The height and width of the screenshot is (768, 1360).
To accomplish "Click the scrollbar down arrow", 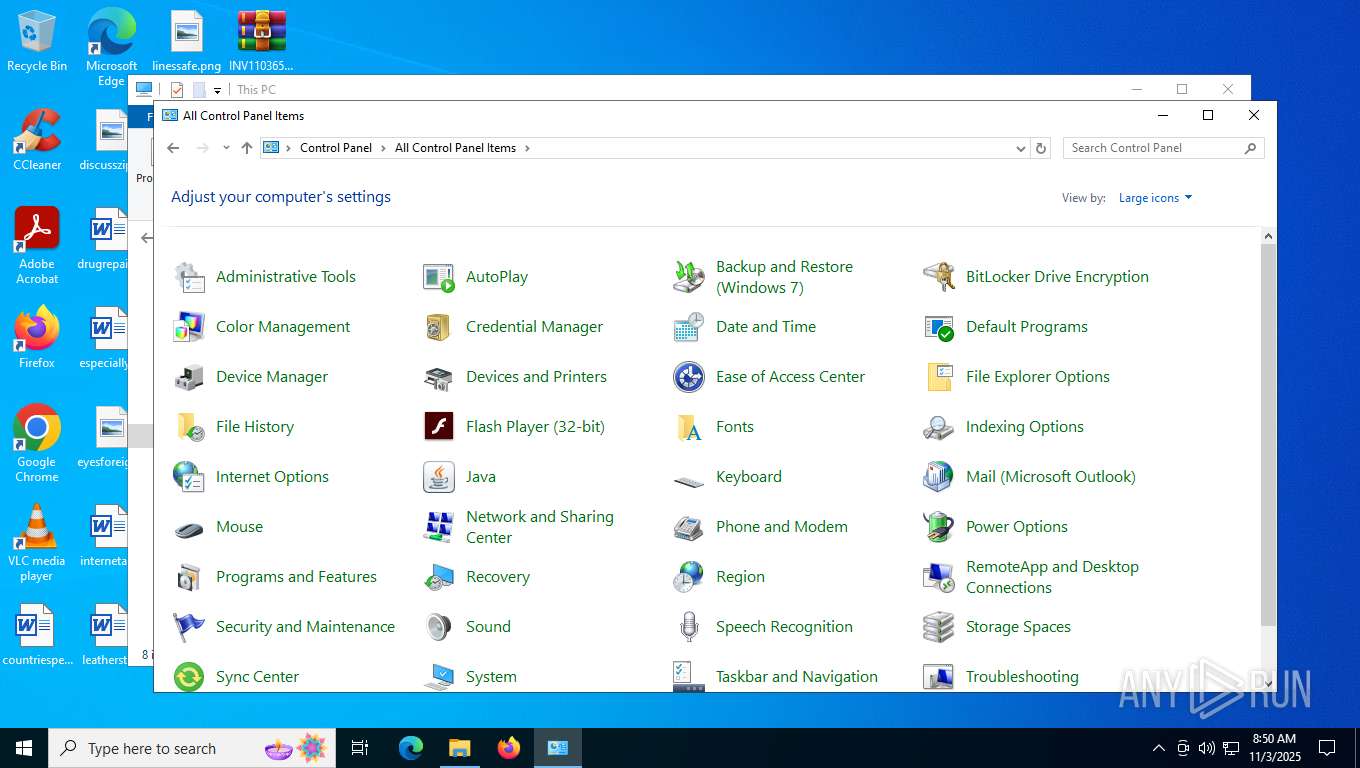I will 1268,683.
